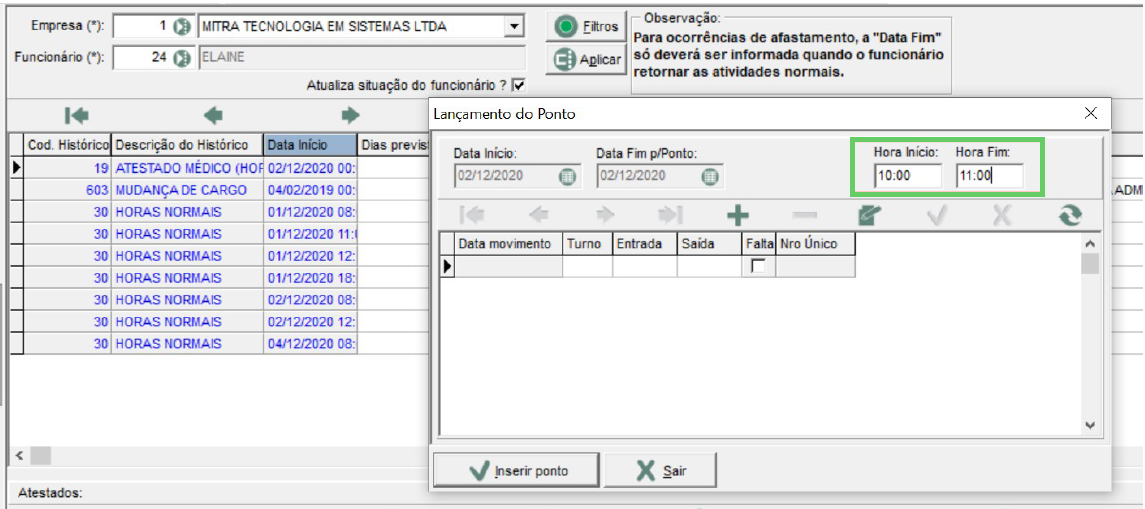Delete ponto record with minus icon
The width and height of the screenshot is (1145, 509).
[805, 215]
